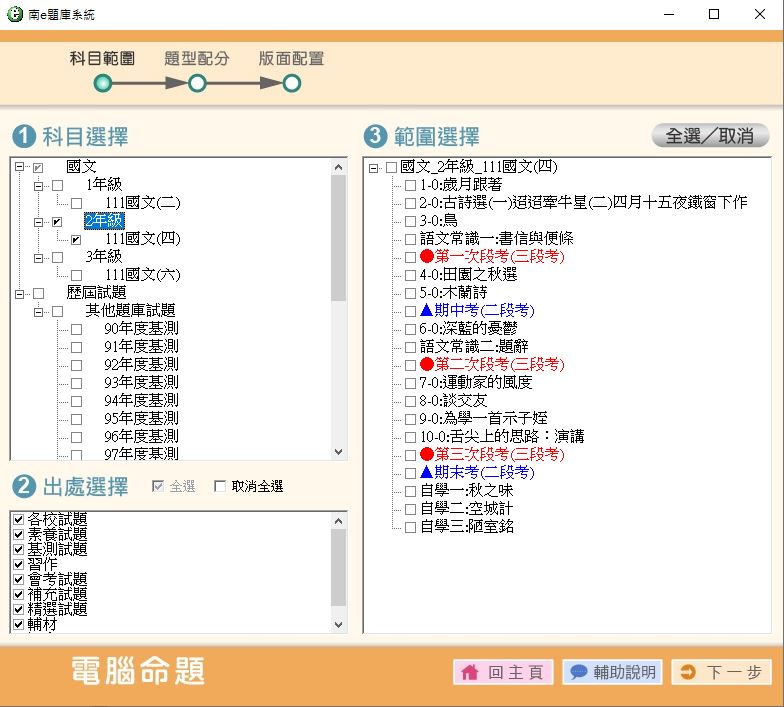
Task: Select 8-0:談交友 item
Action: pyautogui.click(x=453, y=400)
